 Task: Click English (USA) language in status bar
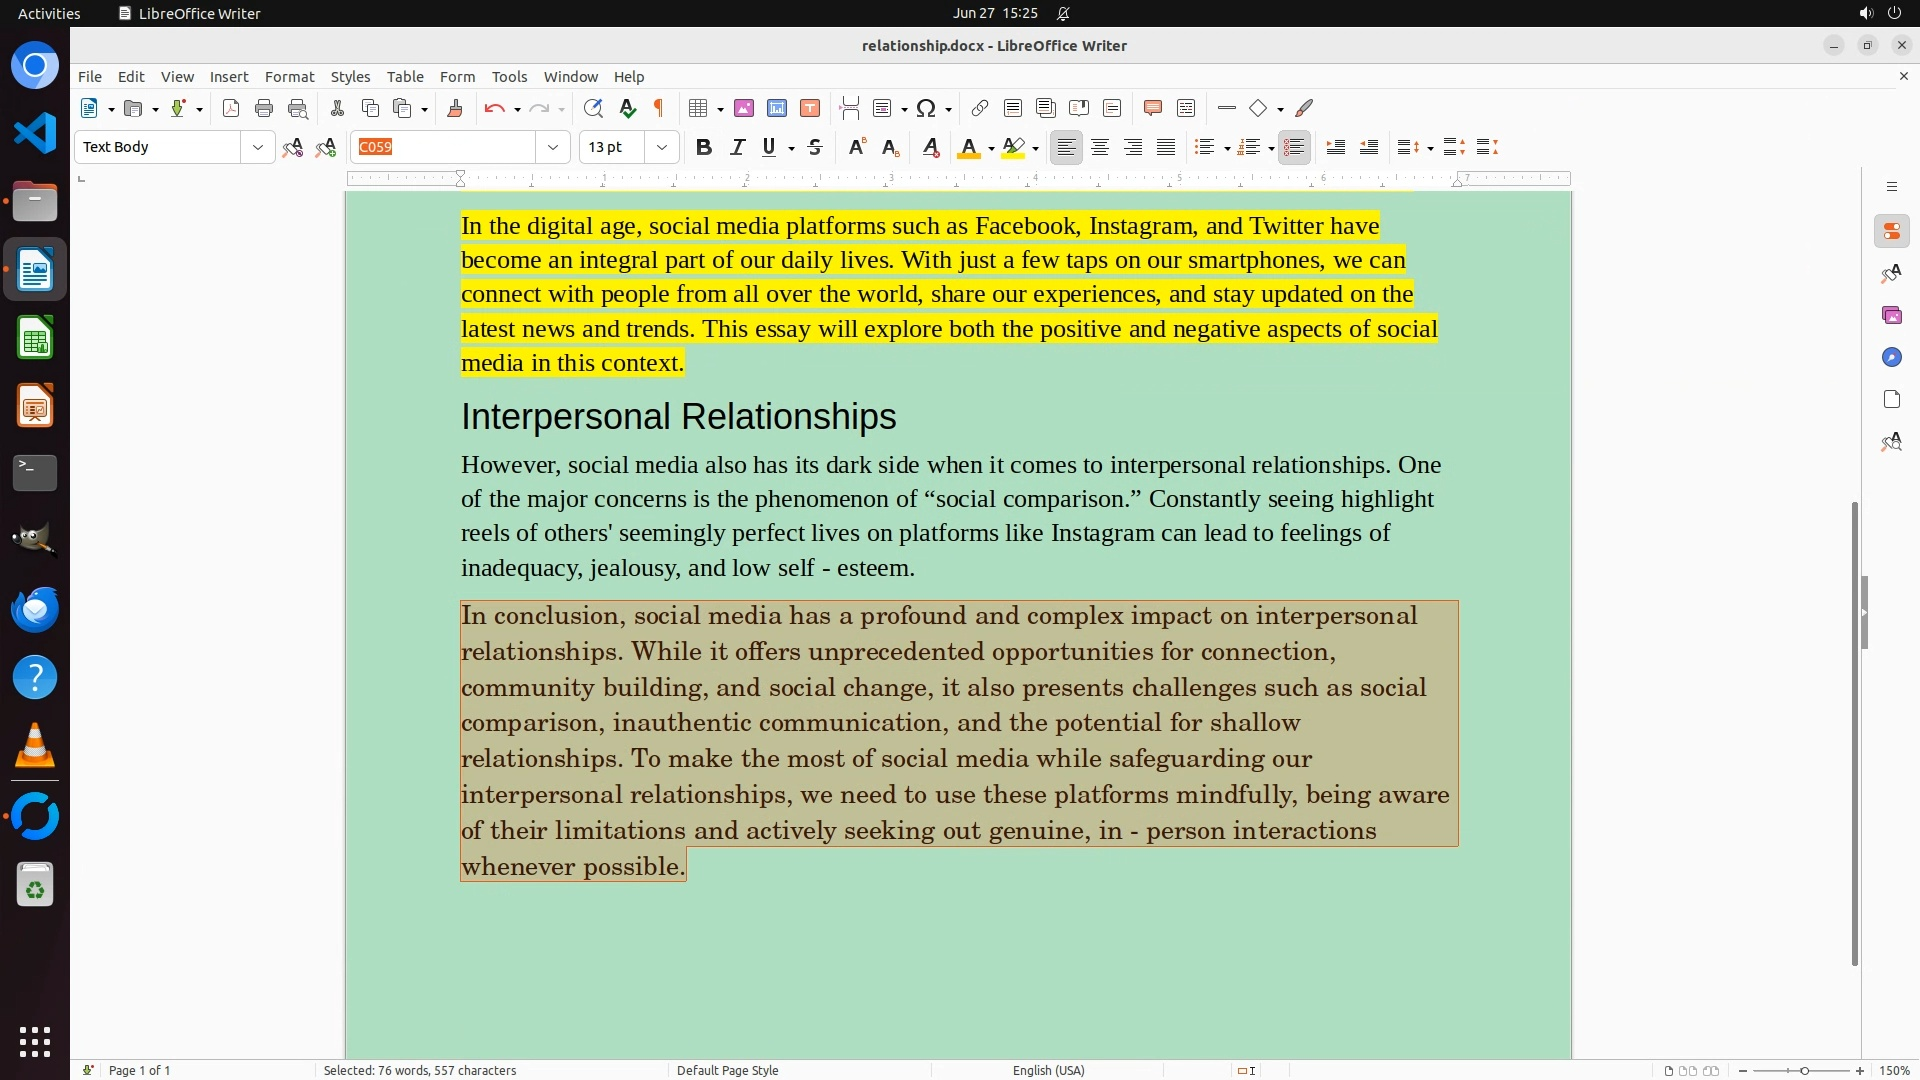[1048, 1070]
